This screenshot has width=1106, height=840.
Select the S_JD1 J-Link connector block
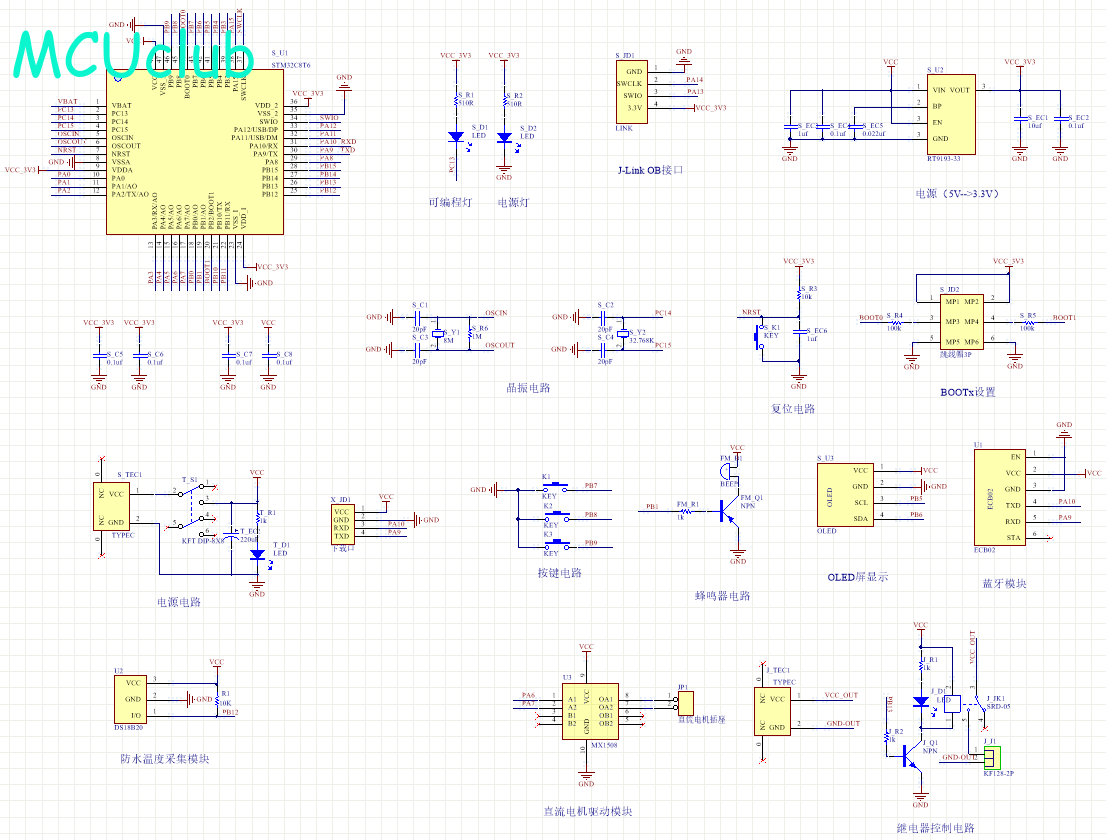click(632, 92)
